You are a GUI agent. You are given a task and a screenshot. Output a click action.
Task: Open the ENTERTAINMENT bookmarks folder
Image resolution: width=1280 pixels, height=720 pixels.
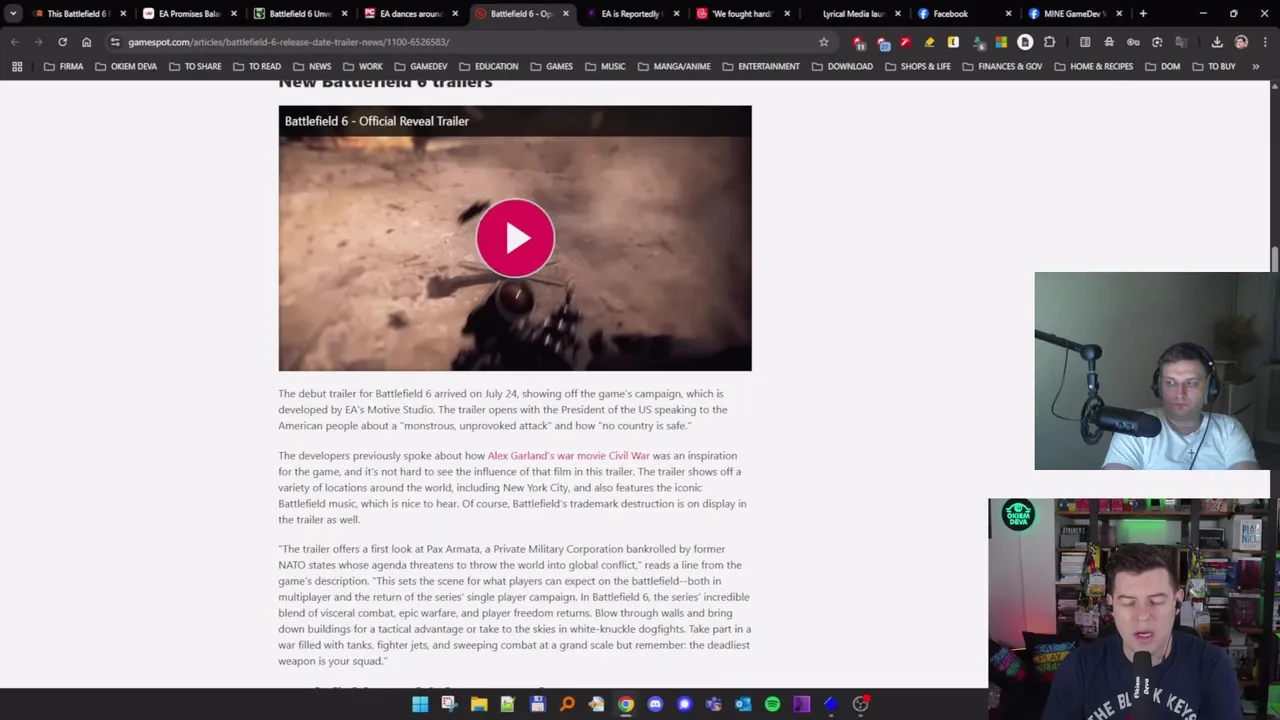[x=760, y=66]
